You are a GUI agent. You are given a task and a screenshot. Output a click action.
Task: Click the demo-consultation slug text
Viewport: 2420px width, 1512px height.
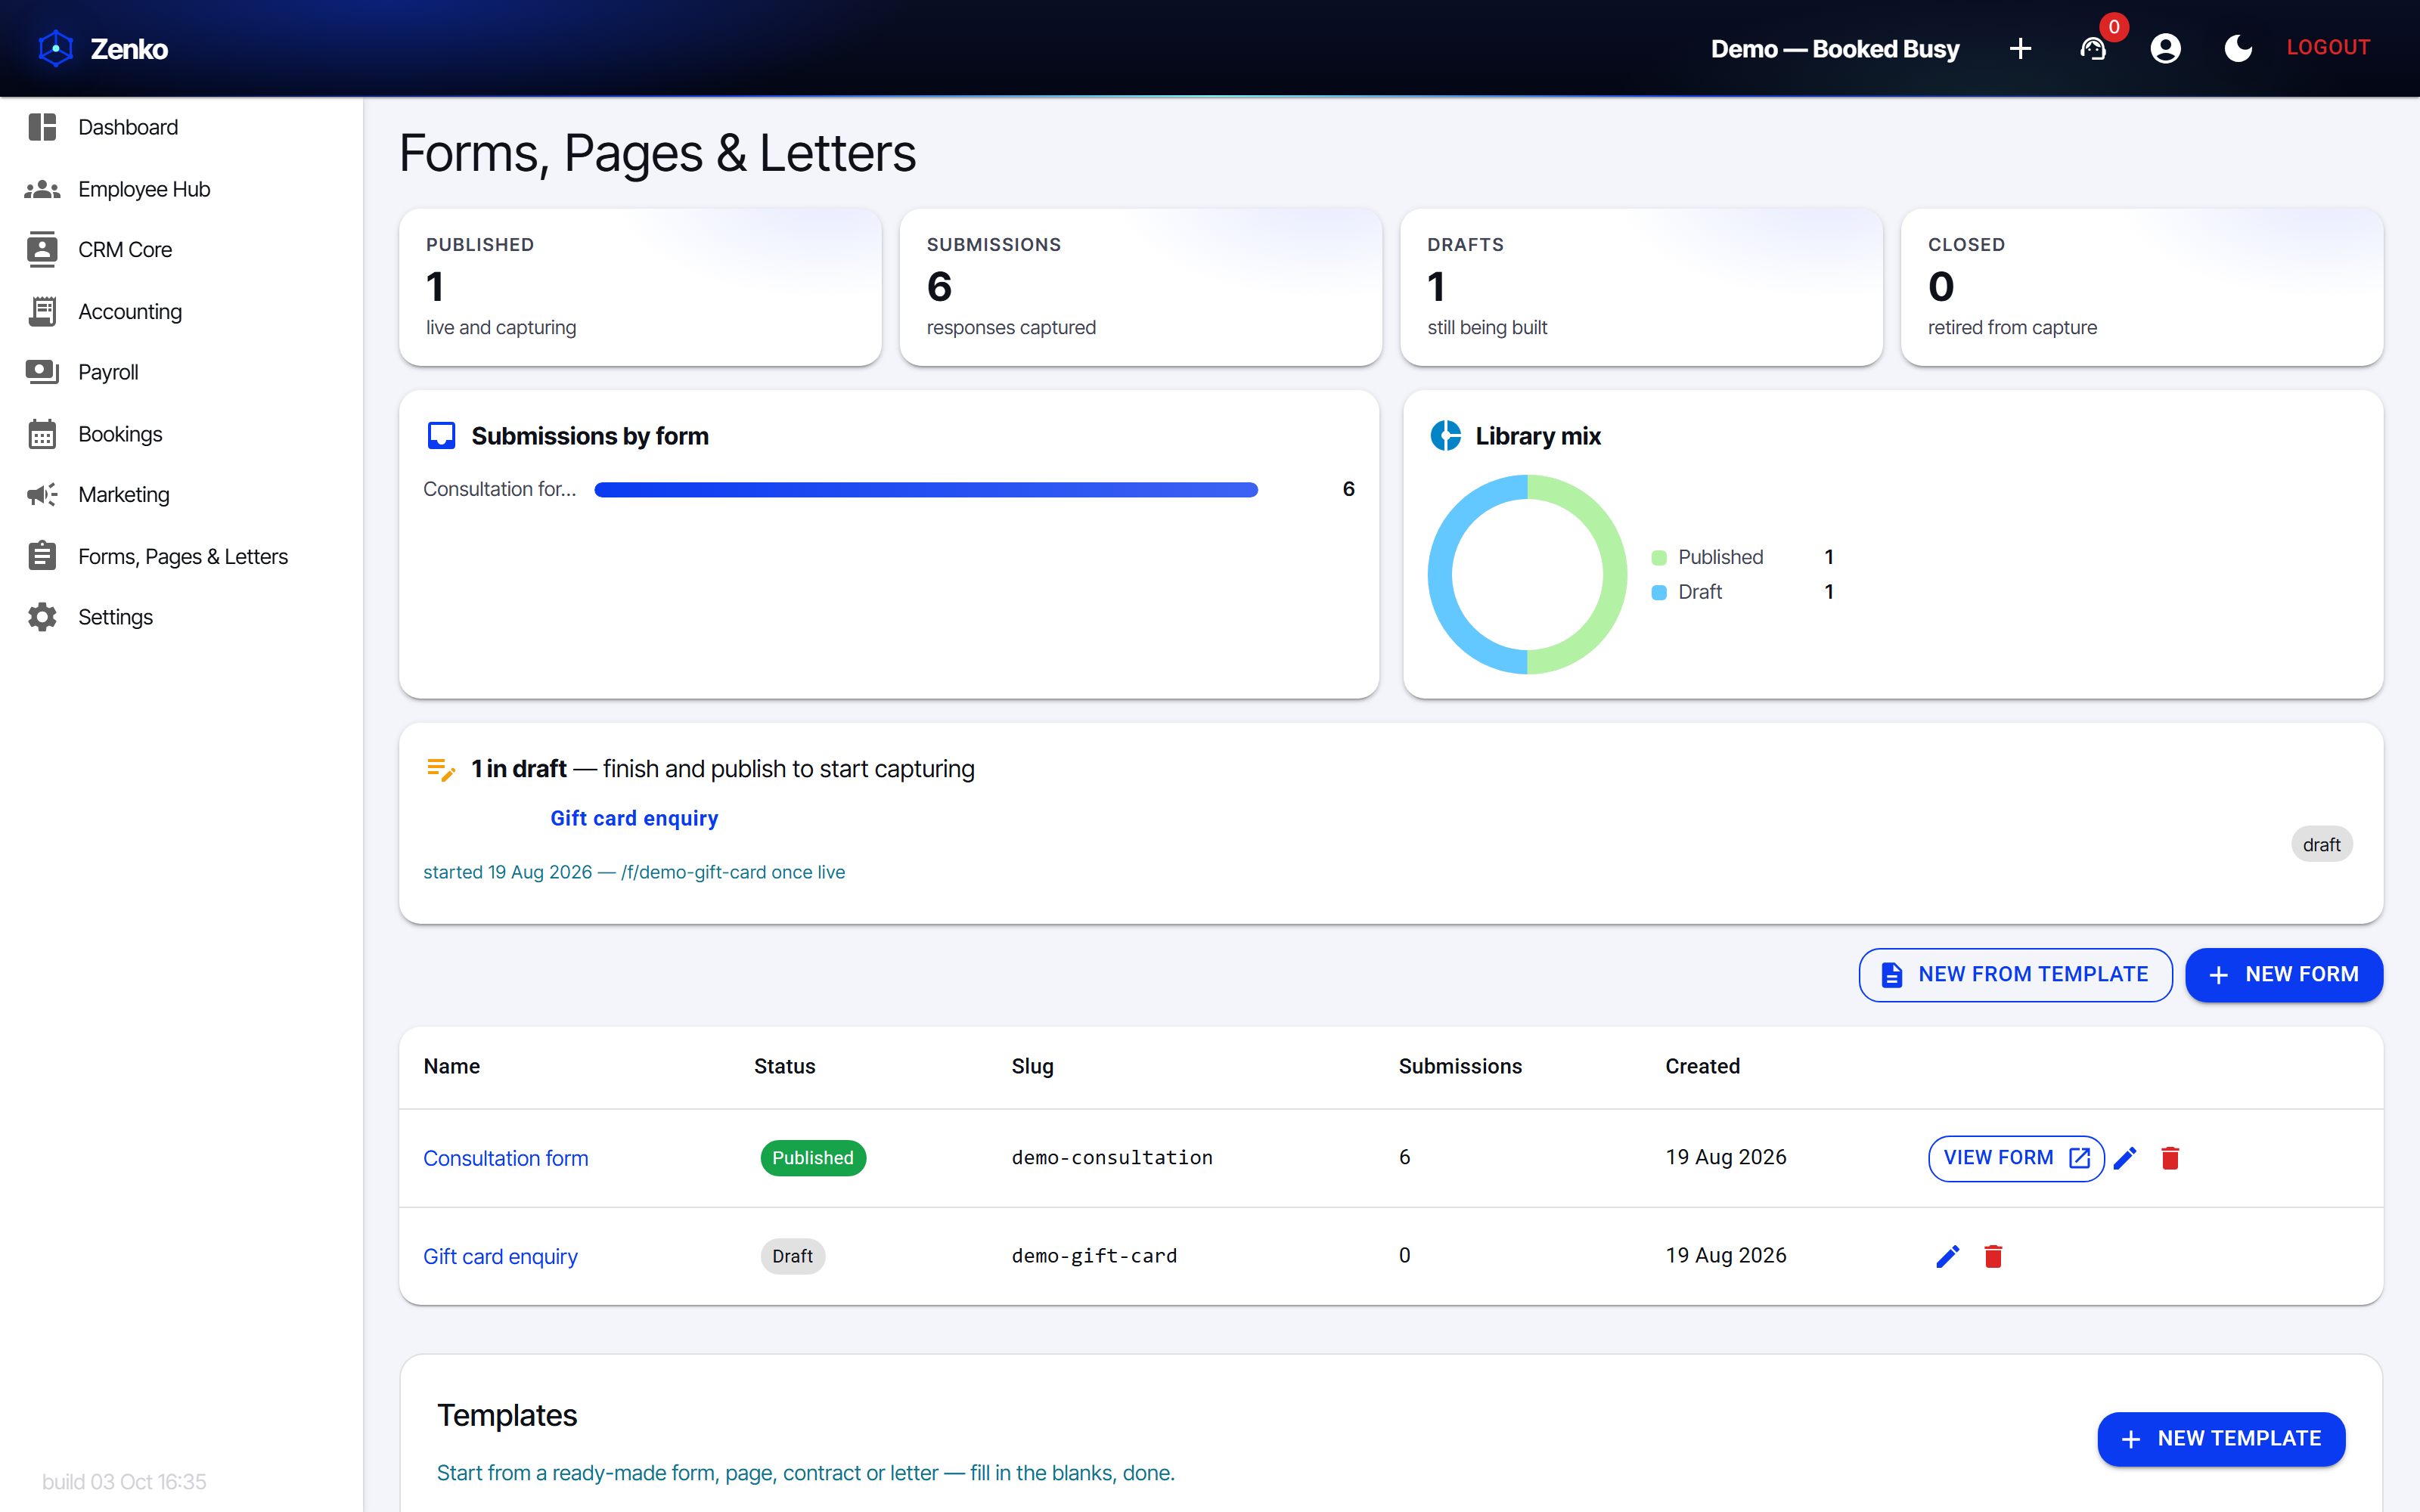point(1112,1158)
